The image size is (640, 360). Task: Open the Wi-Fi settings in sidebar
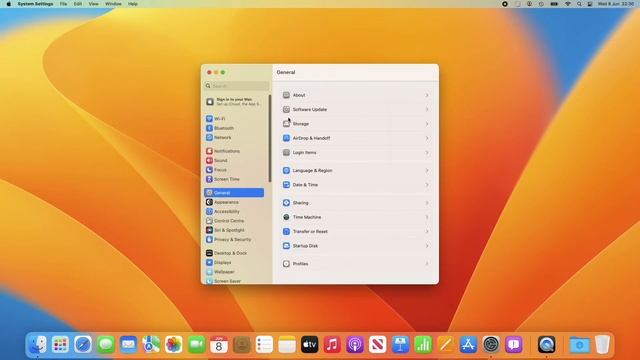[x=234, y=119]
